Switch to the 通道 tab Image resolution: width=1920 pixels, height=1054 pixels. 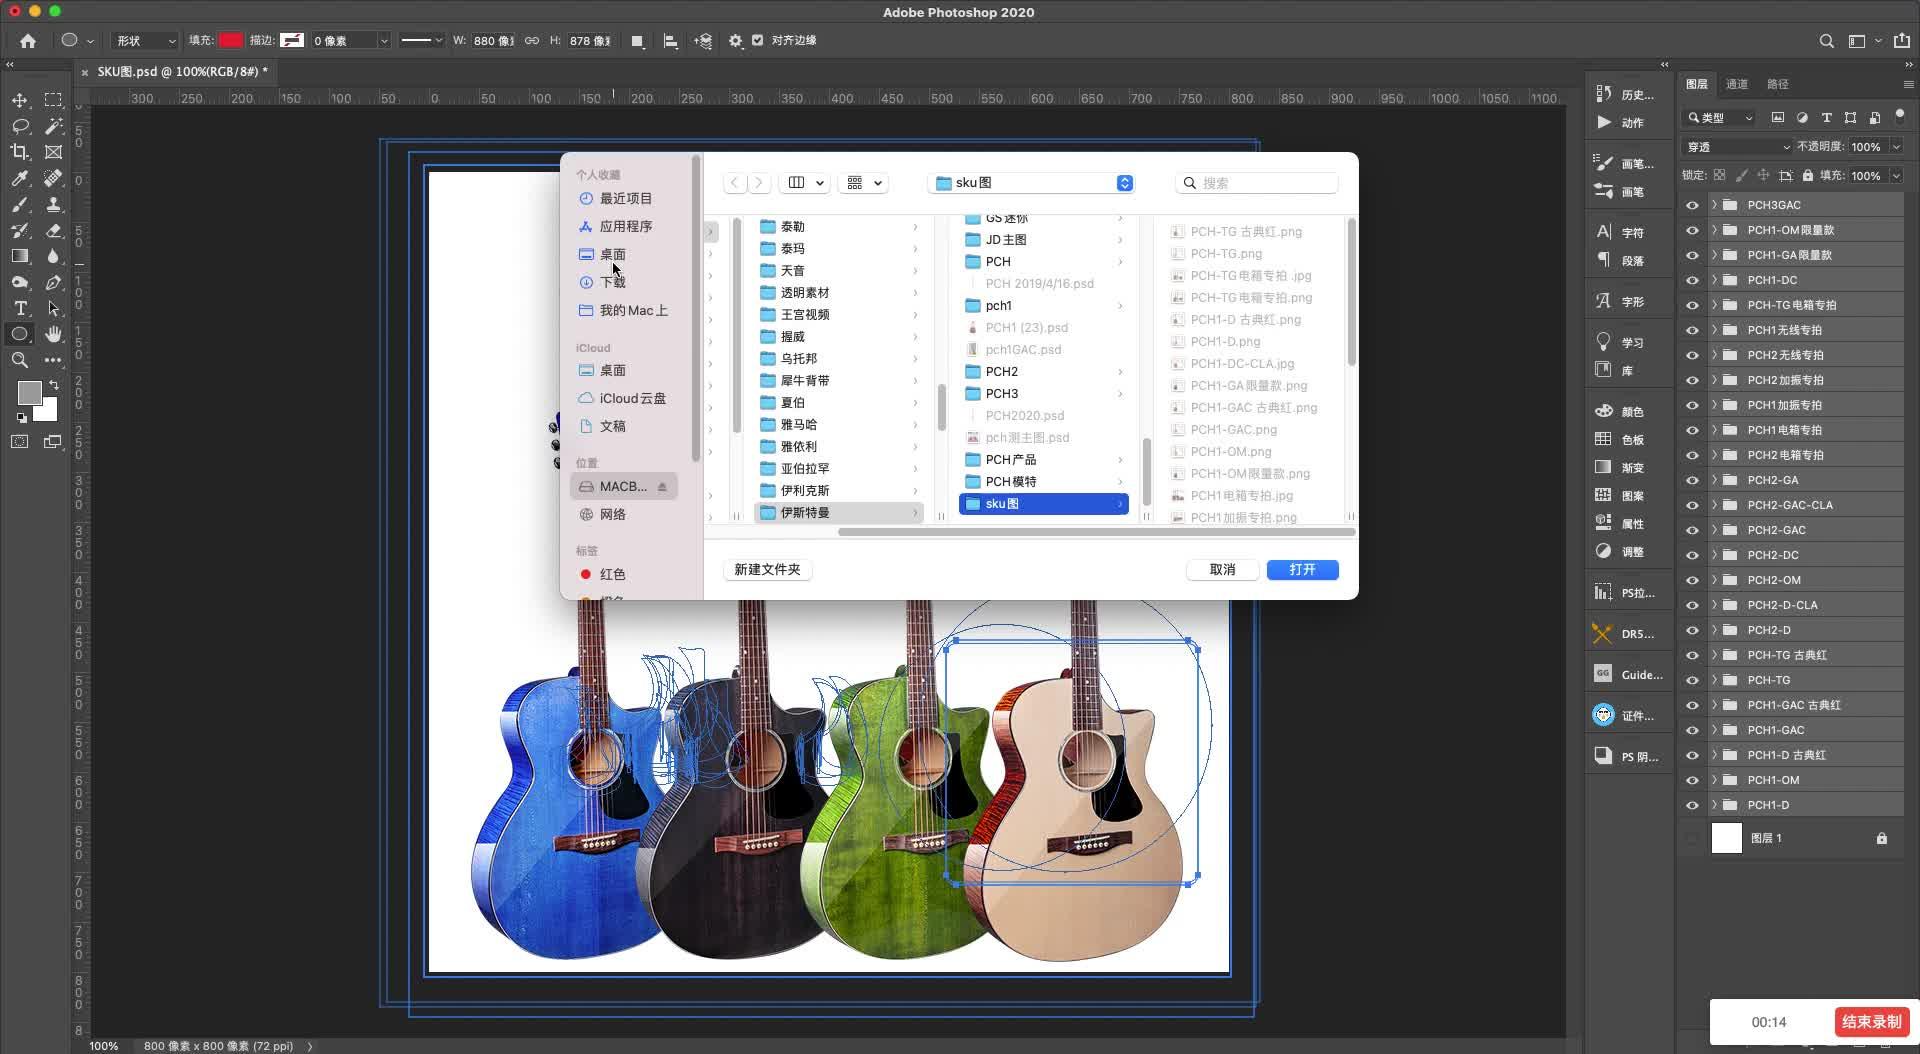pos(1737,84)
